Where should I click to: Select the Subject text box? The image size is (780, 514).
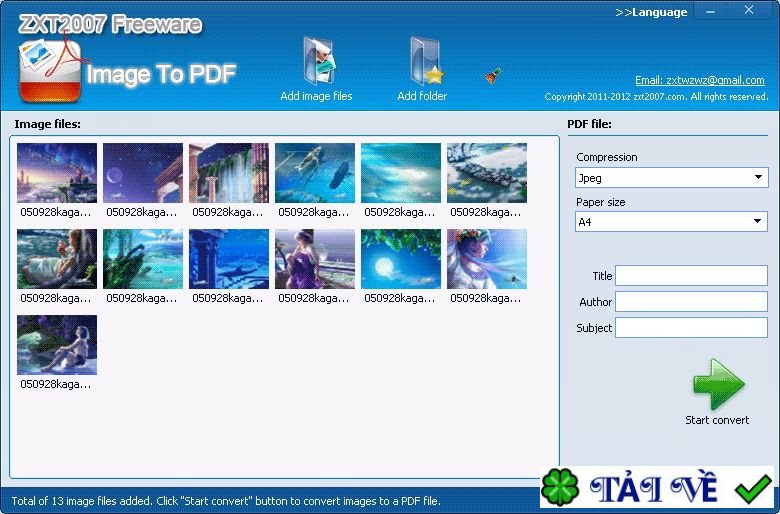tap(691, 328)
